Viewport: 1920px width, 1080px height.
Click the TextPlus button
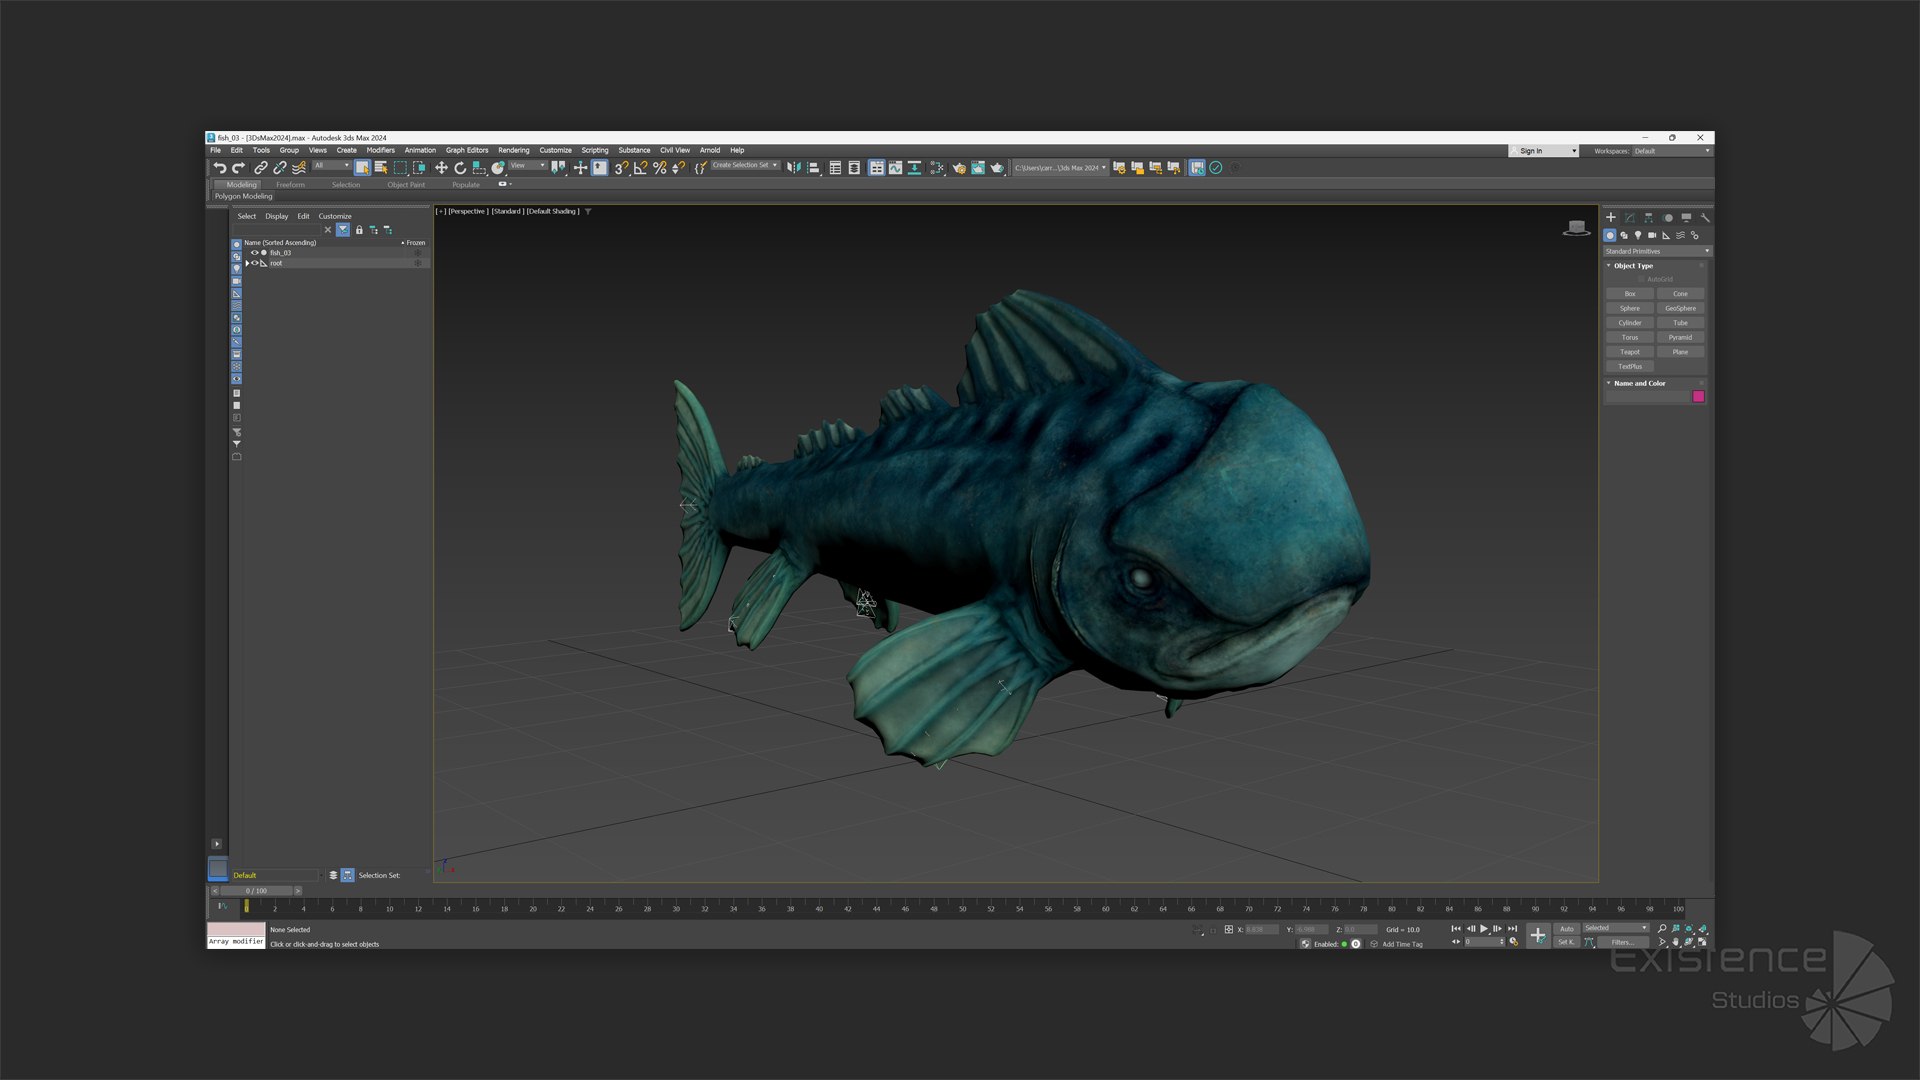1630,366
